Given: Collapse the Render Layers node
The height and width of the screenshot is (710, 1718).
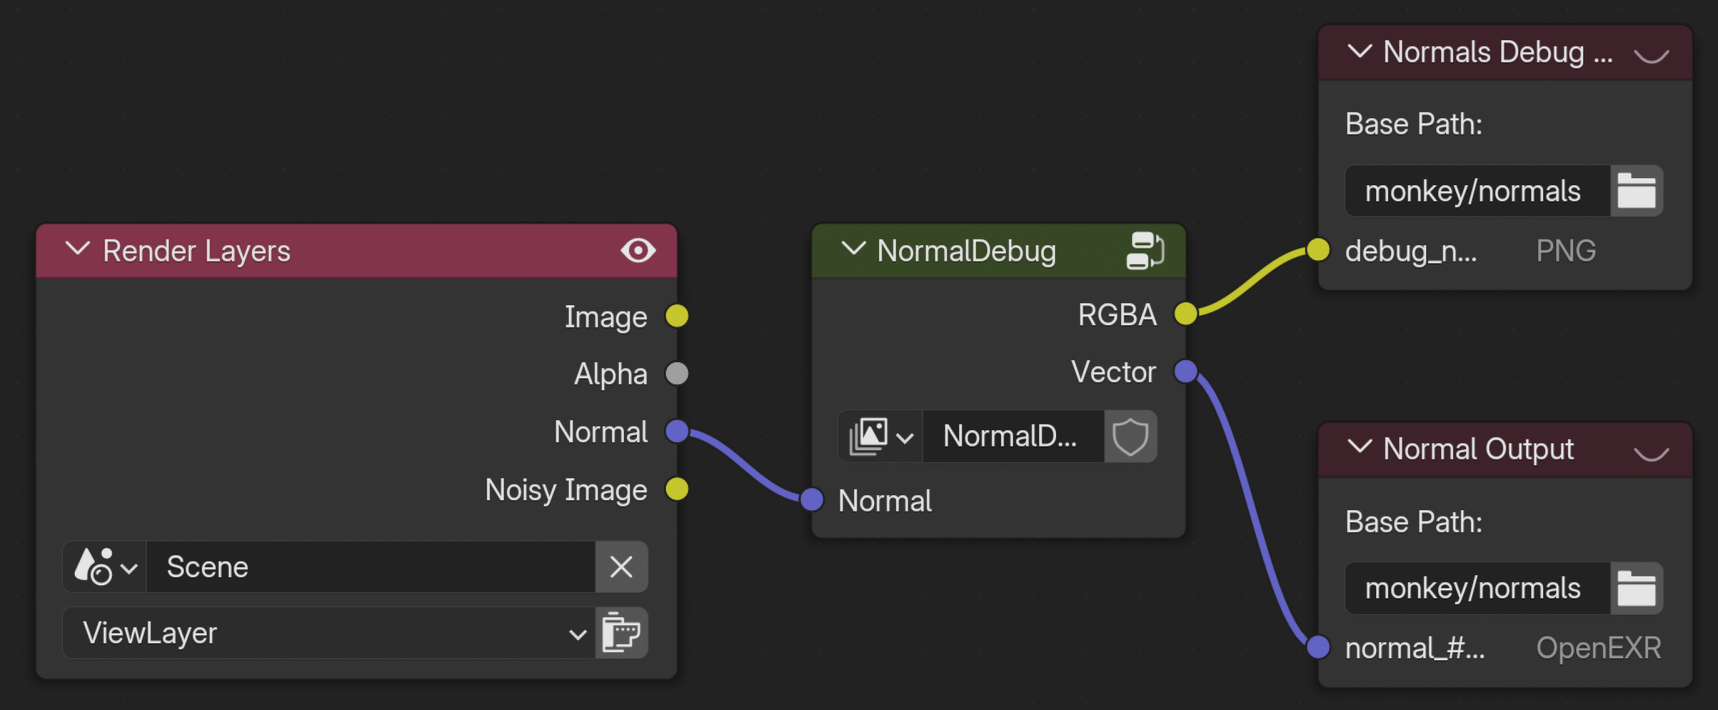Looking at the screenshot, I should click(77, 250).
